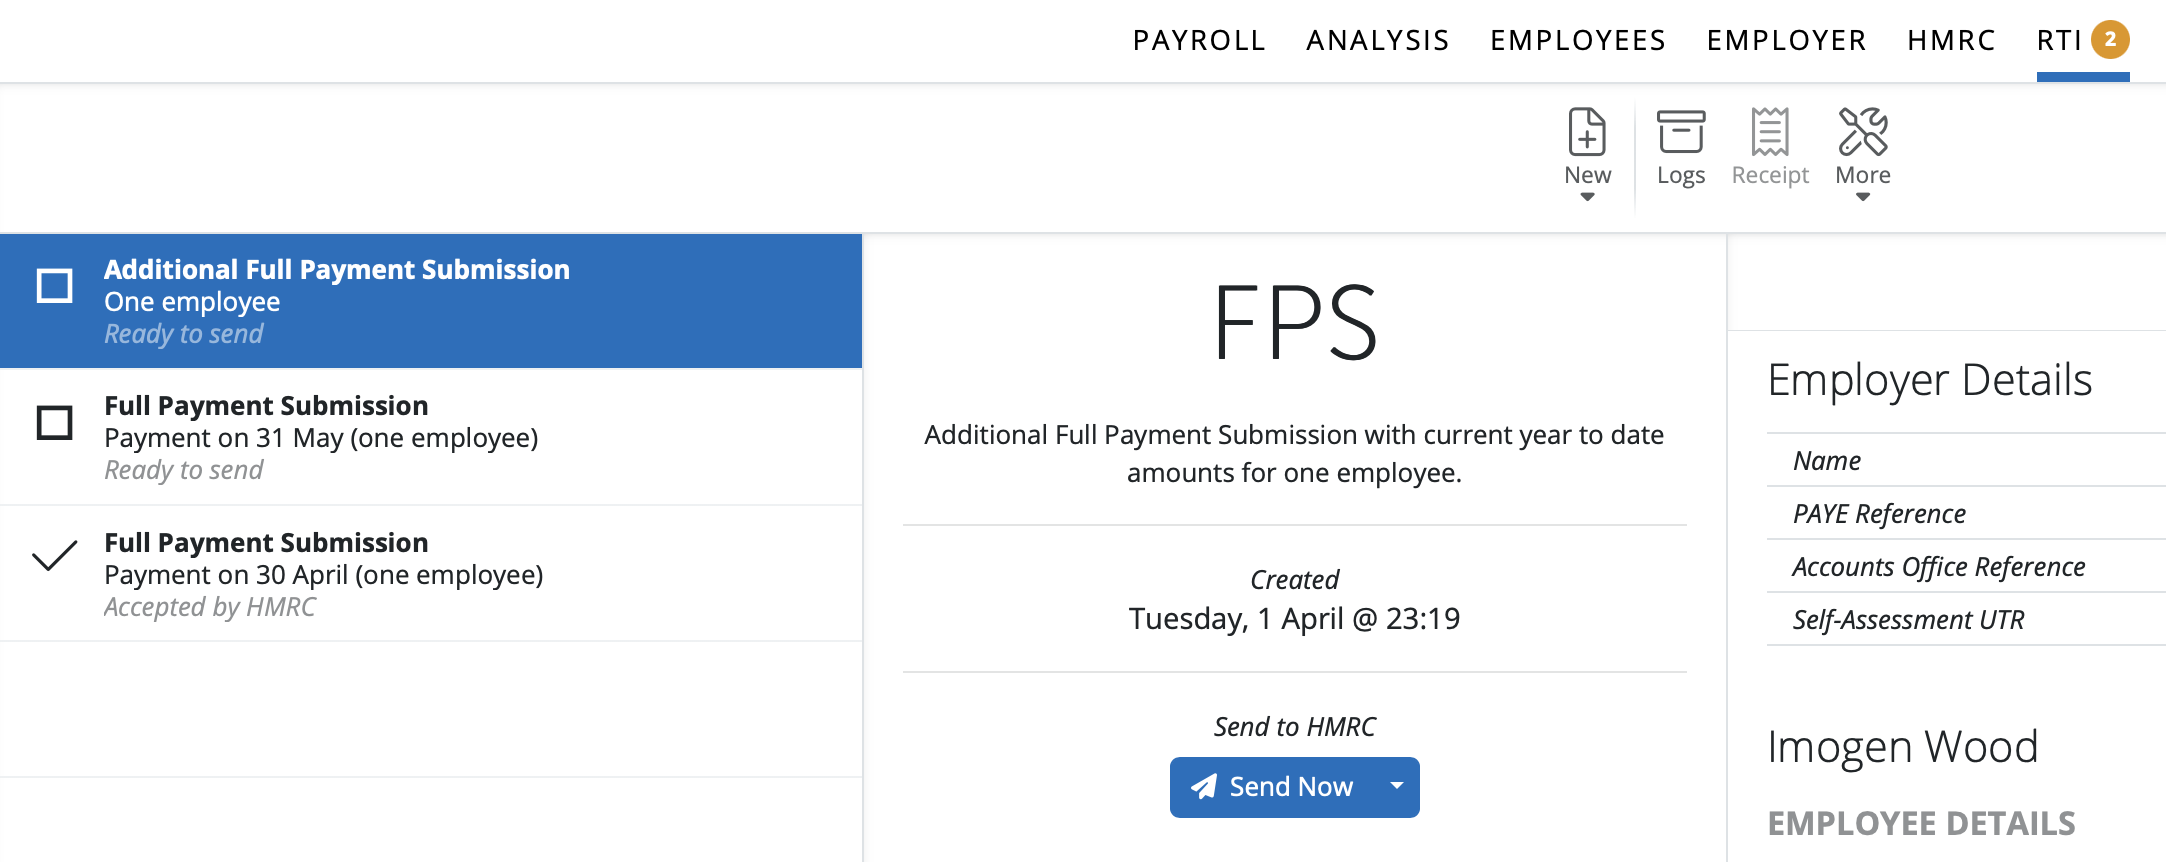Switch to the Analysis tab
This screenshot has height=862, width=2166.
click(x=1377, y=40)
